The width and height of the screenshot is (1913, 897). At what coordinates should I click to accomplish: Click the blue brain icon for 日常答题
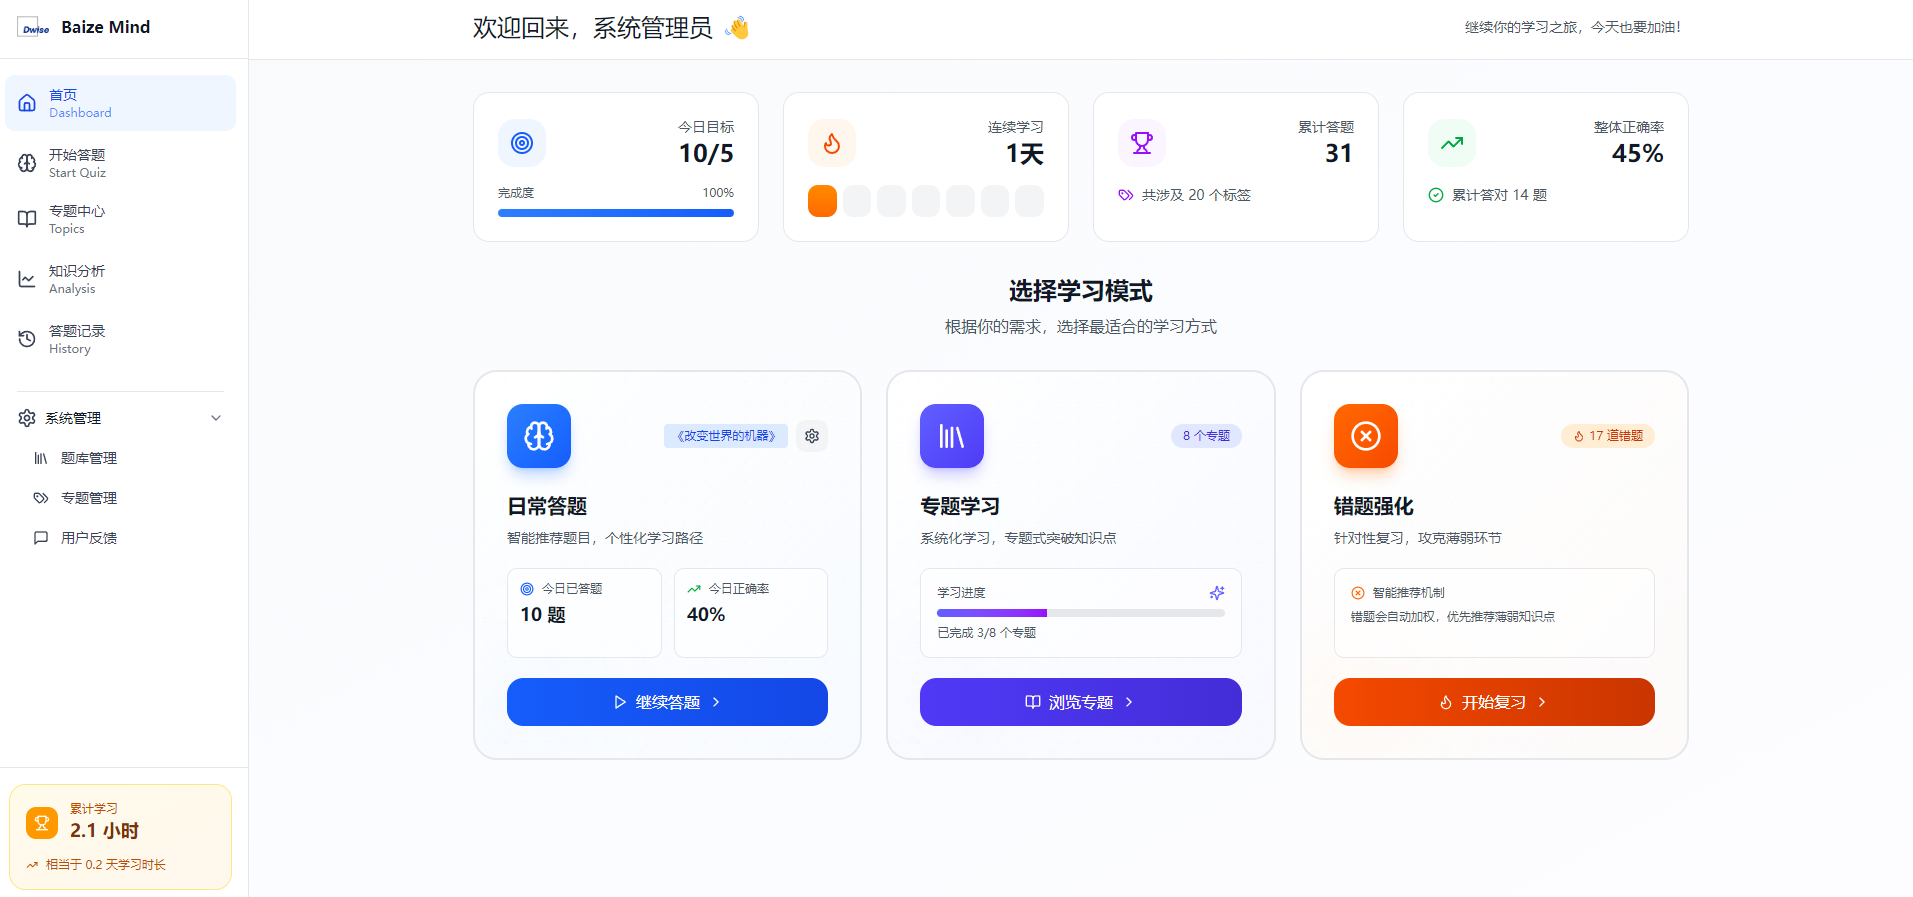click(539, 436)
